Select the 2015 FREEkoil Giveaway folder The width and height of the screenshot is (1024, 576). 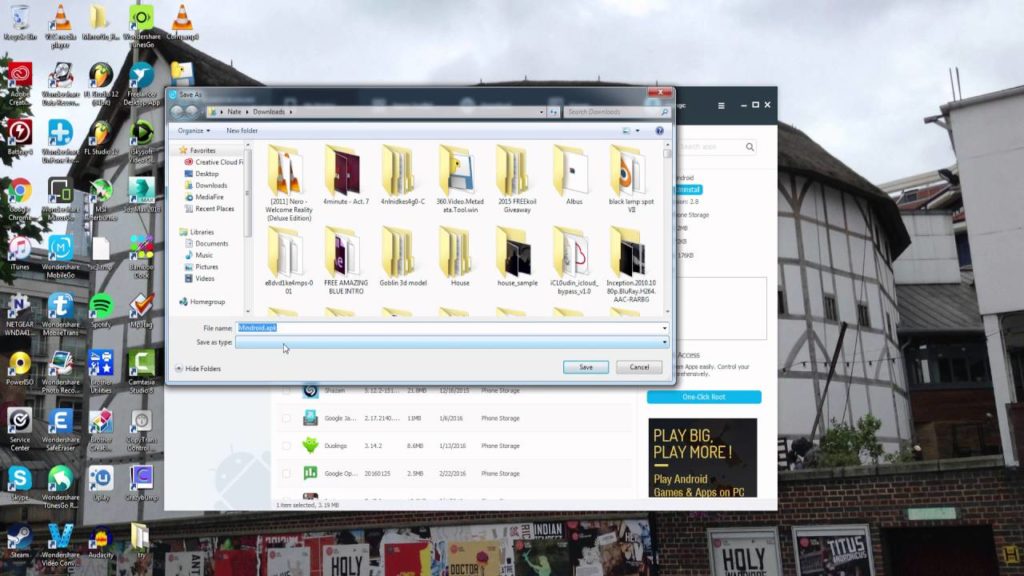click(x=517, y=180)
